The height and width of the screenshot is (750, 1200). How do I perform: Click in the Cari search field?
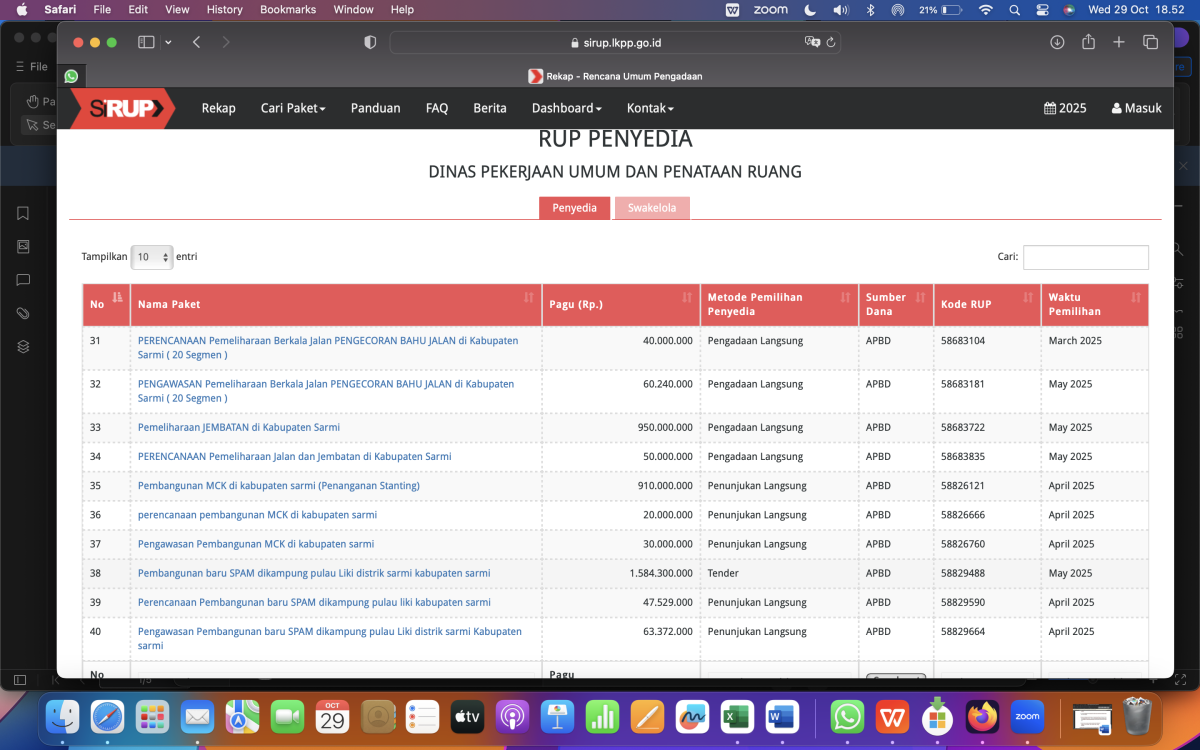[1085, 257]
